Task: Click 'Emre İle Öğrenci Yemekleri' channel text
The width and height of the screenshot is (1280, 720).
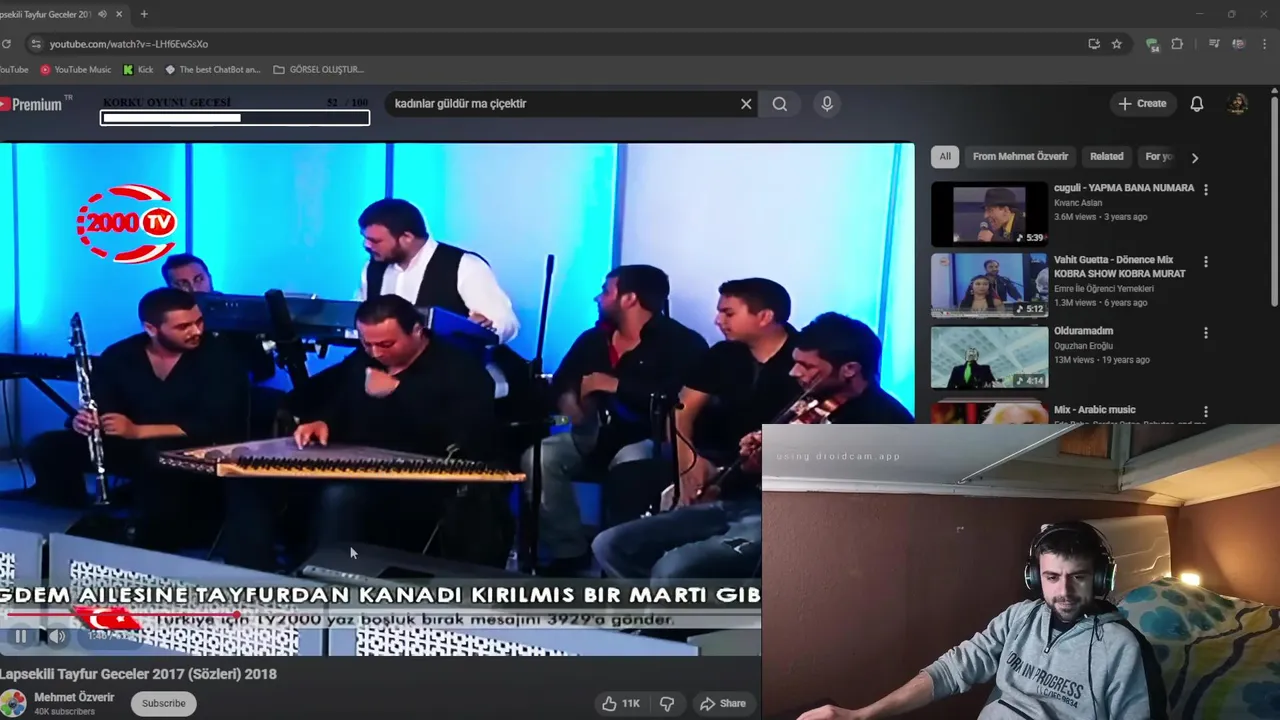Action: (x=1103, y=289)
